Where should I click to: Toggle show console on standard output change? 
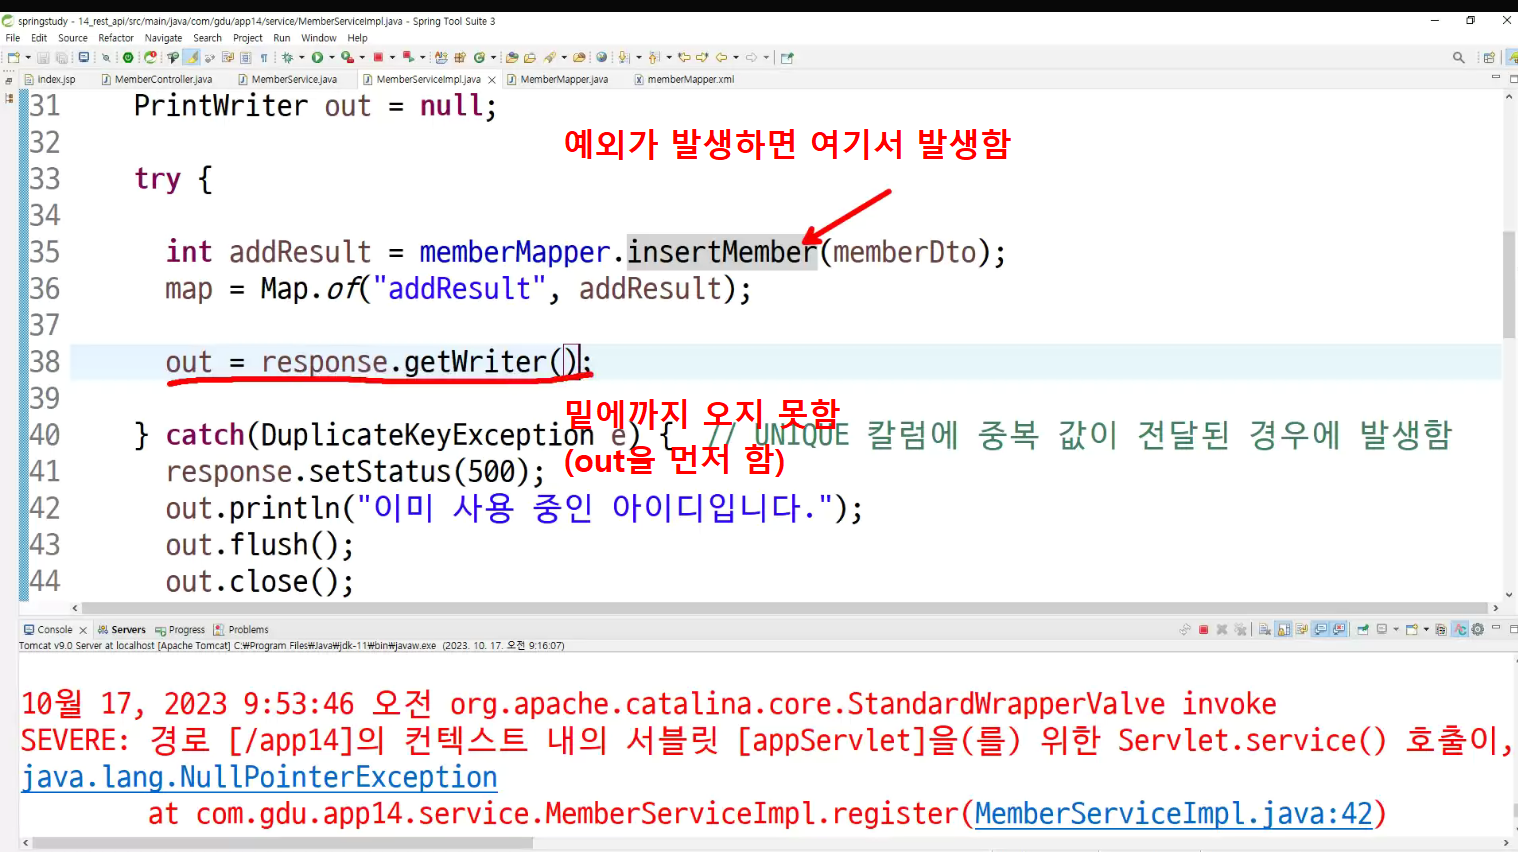click(x=1320, y=630)
